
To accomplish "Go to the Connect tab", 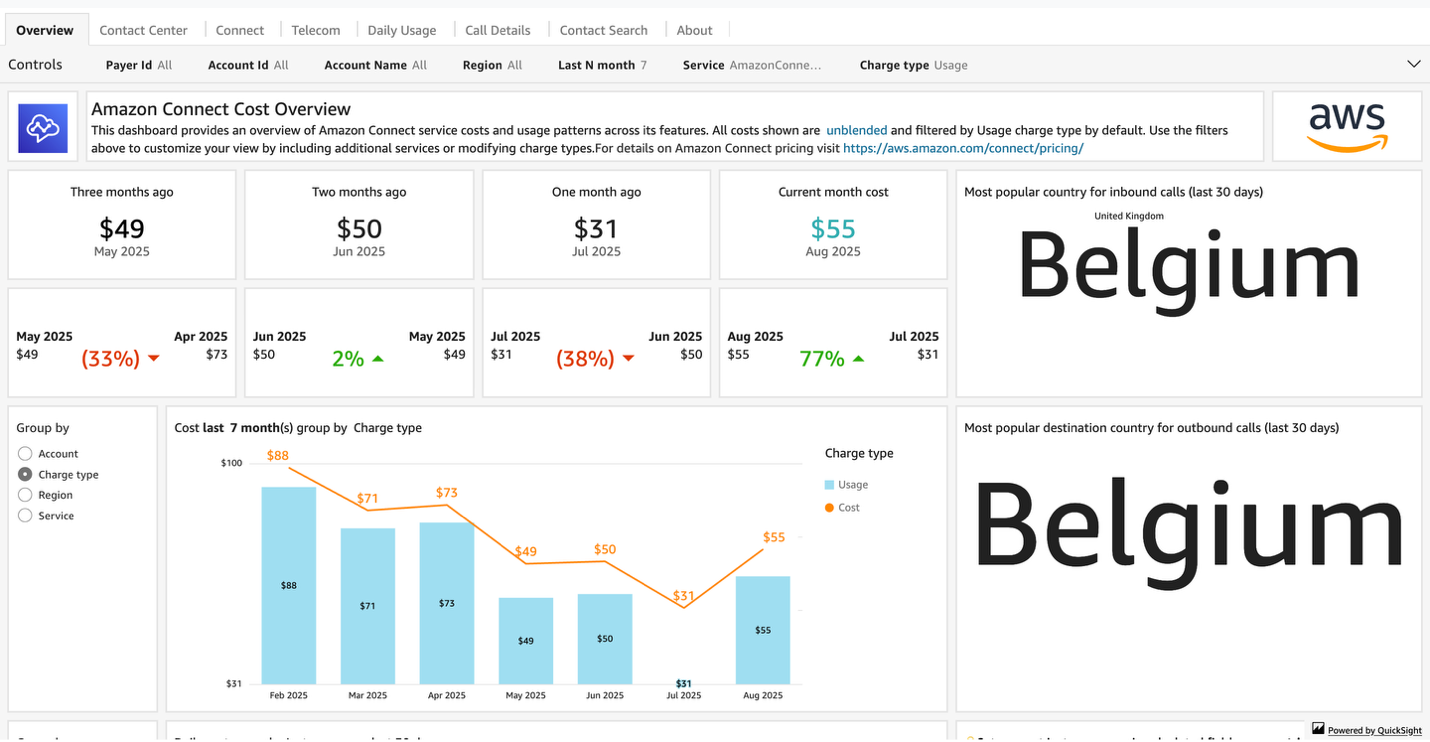I will [240, 30].
